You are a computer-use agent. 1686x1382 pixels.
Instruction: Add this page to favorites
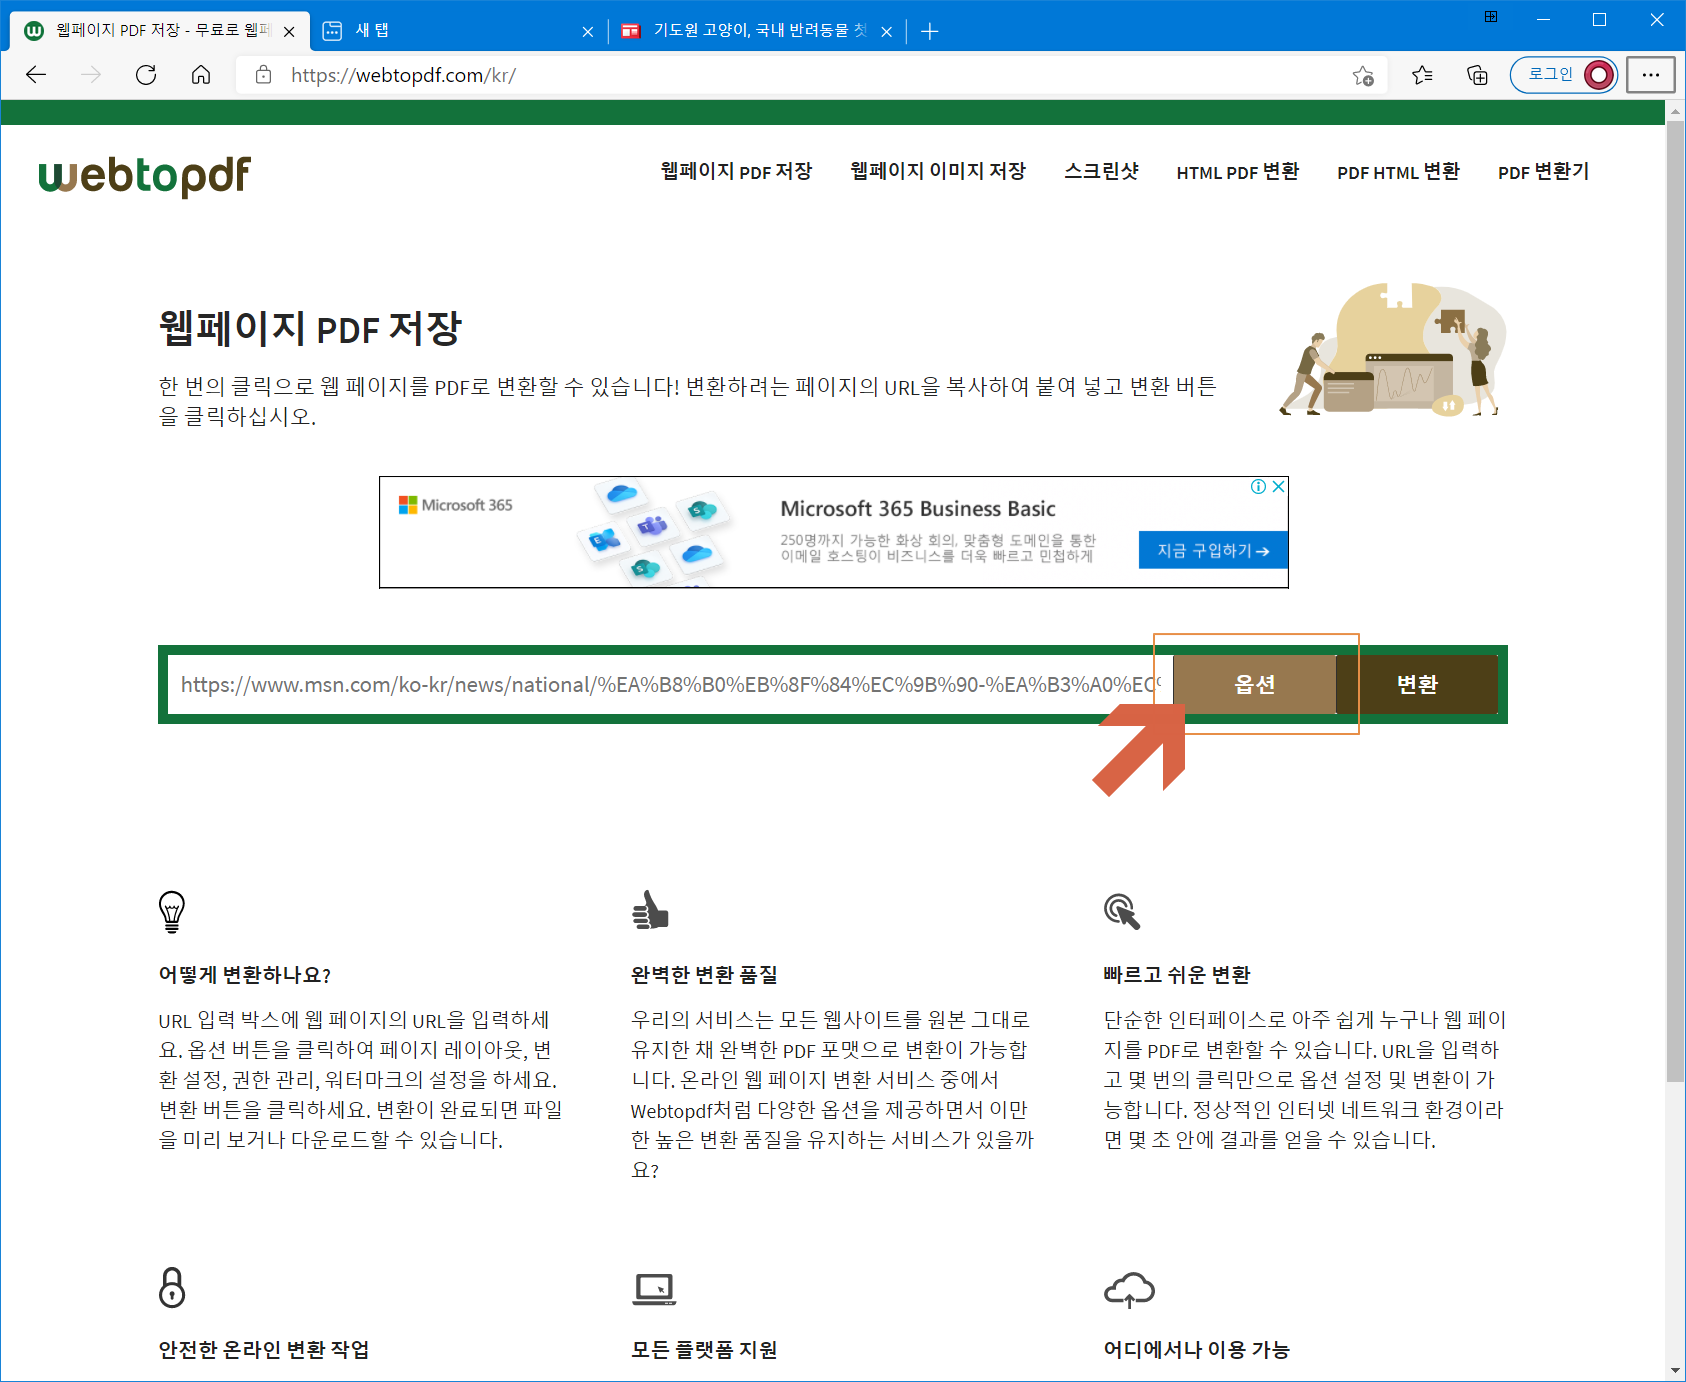[x=1363, y=75]
